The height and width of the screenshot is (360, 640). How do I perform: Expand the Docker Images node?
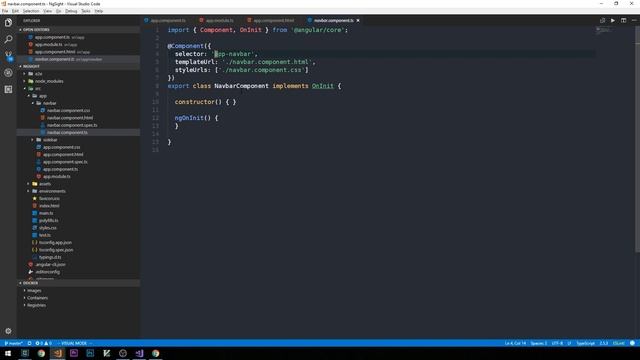point(78,291)
